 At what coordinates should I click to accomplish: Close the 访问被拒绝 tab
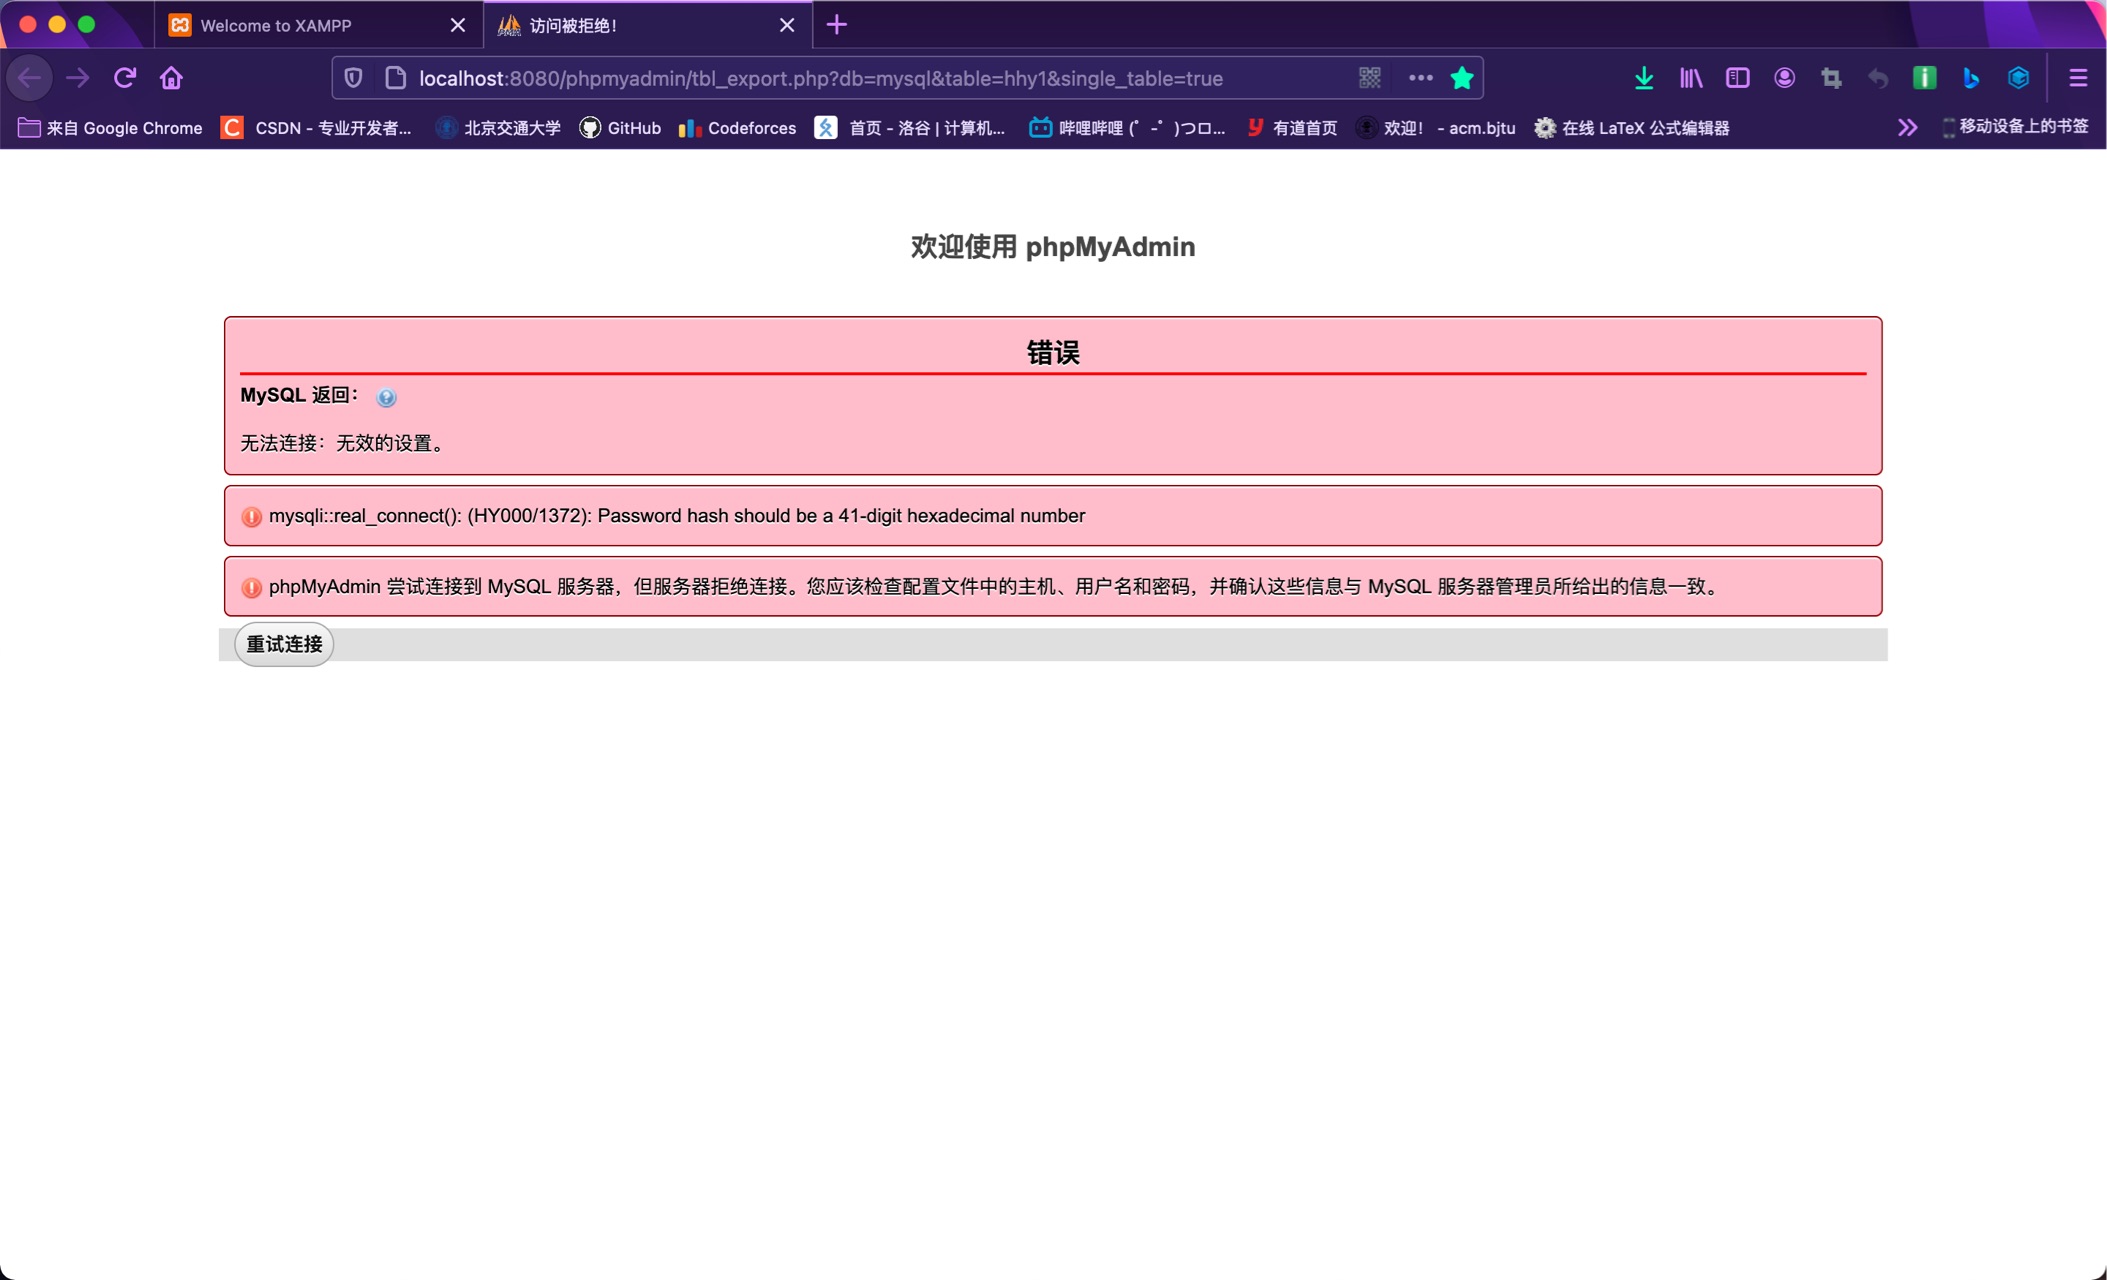point(787,25)
